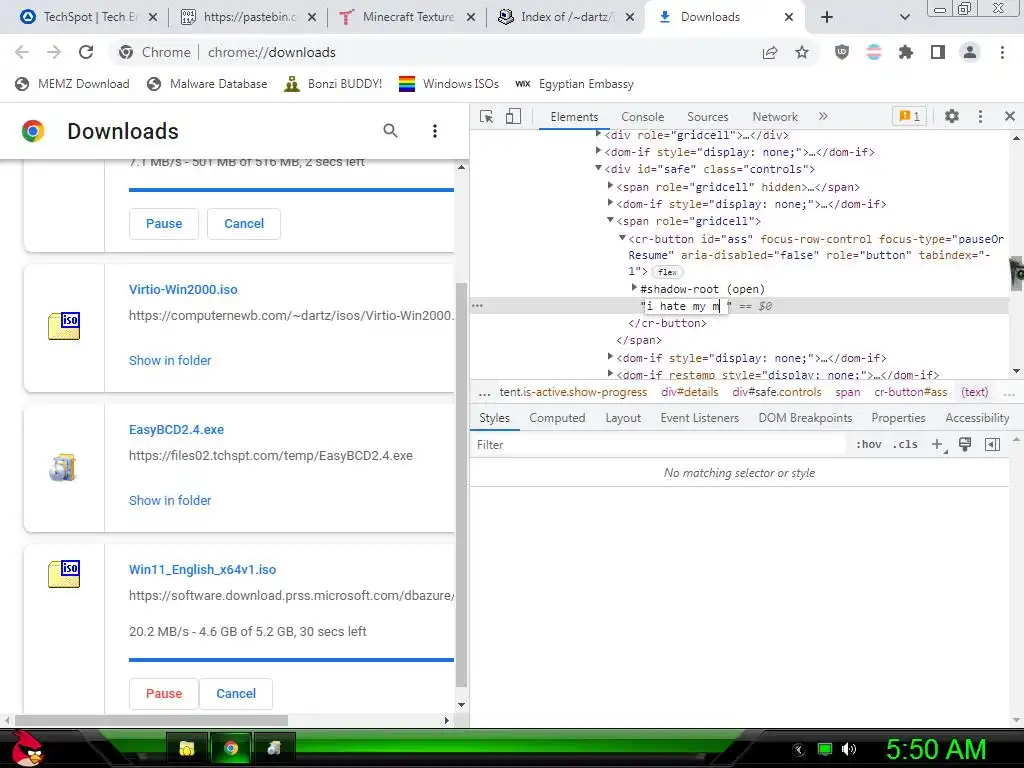Viewport: 1024px width, 768px height.
Task: Cancel the Win11_English_x64v1.iso download
Action: pyautogui.click(x=236, y=694)
